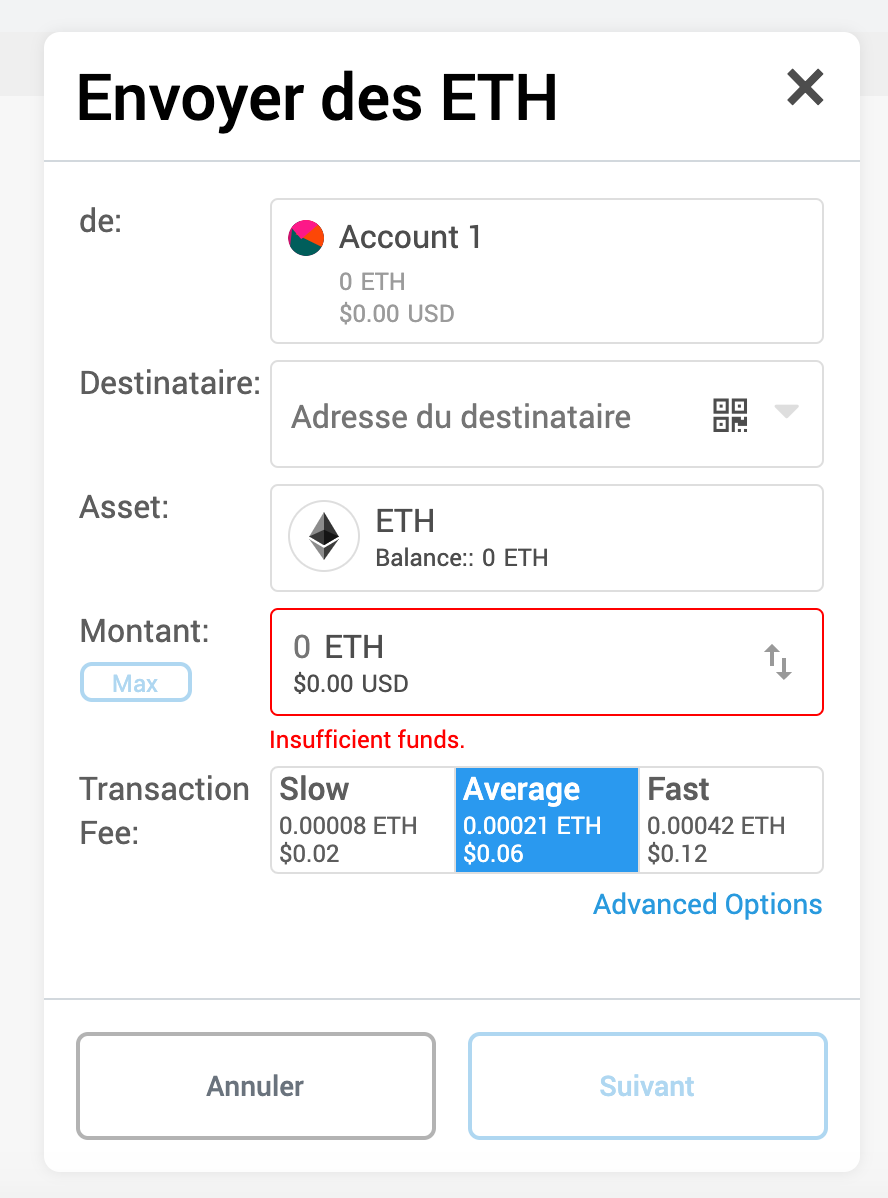
Task: Select the Fast transaction fee option
Action: tap(731, 820)
